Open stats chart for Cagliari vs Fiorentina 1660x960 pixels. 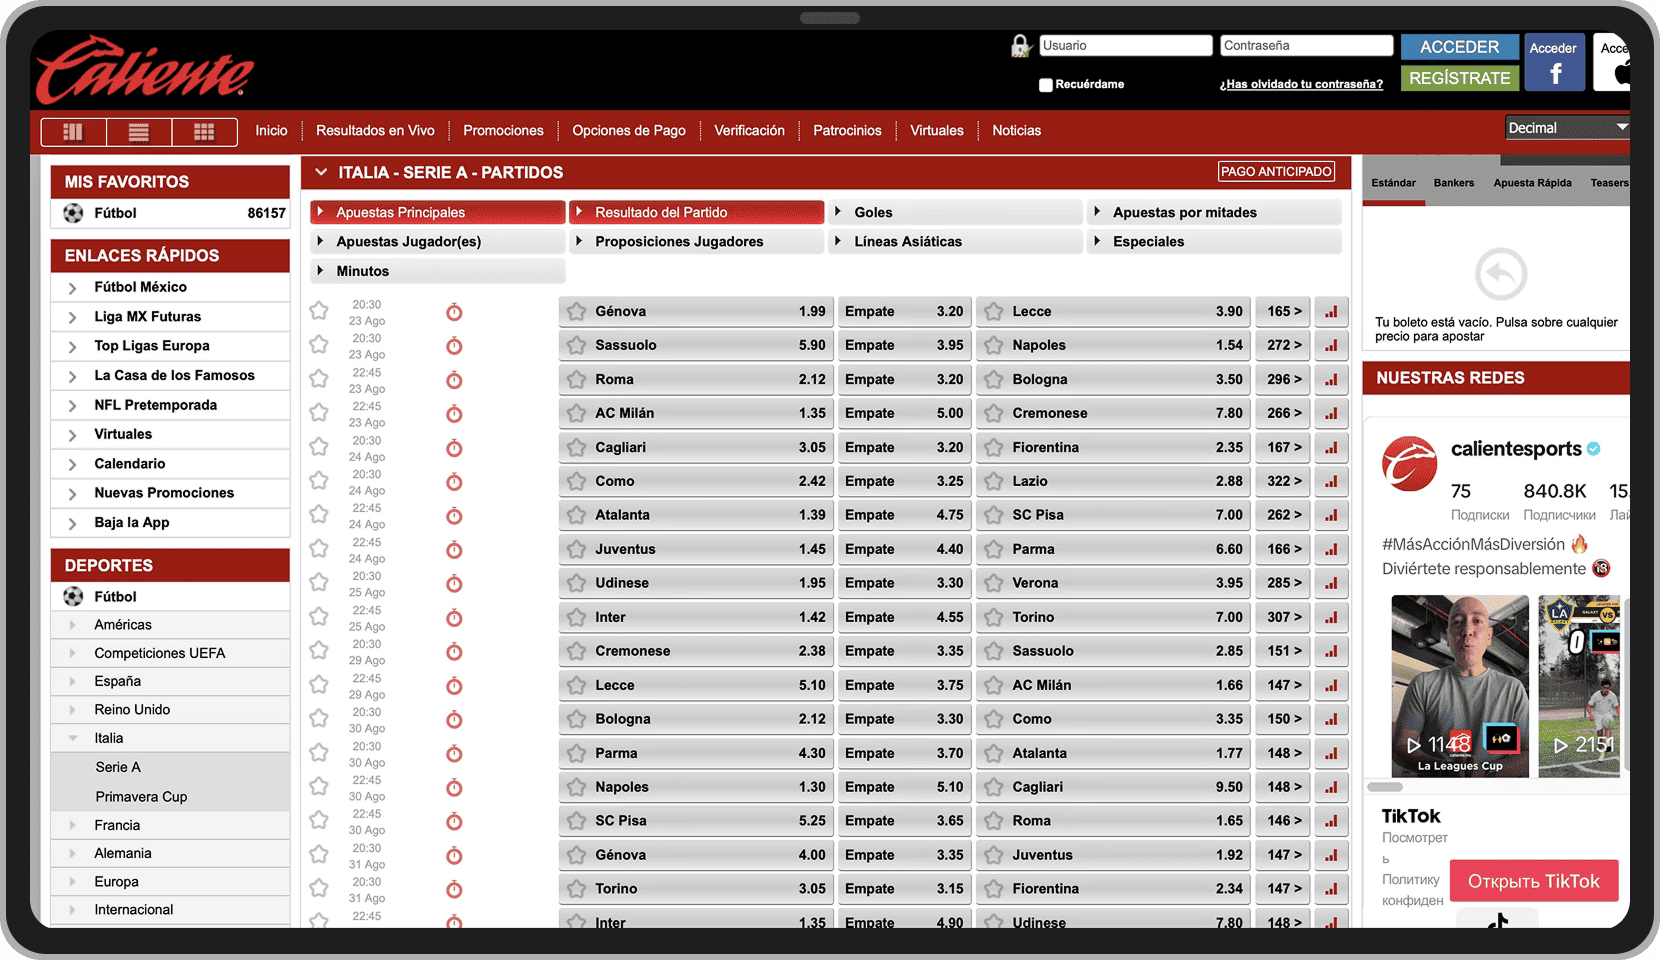pyautogui.click(x=1331, y=448)
